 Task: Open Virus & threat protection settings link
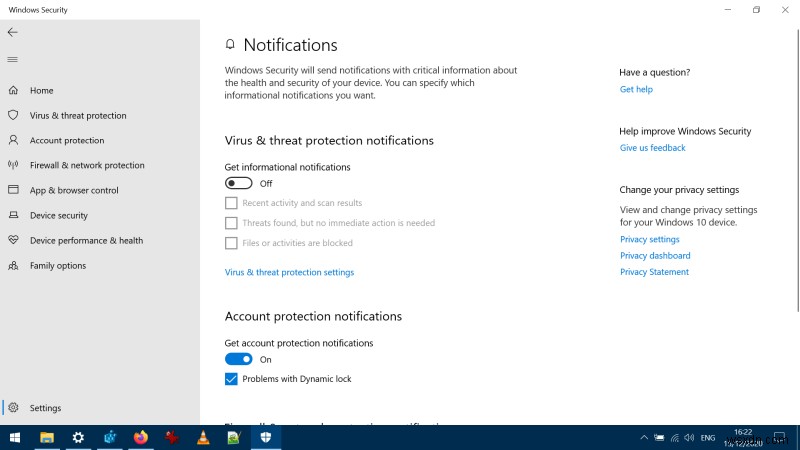289,272
